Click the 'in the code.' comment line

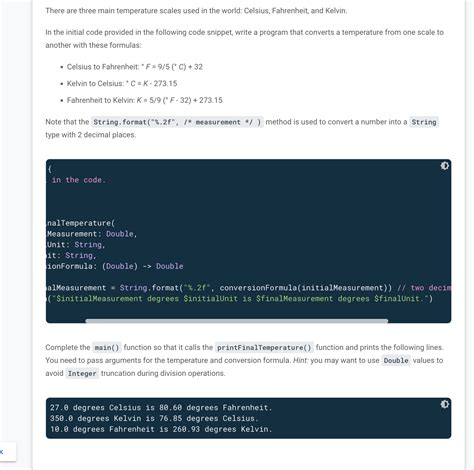pos(79,180)
